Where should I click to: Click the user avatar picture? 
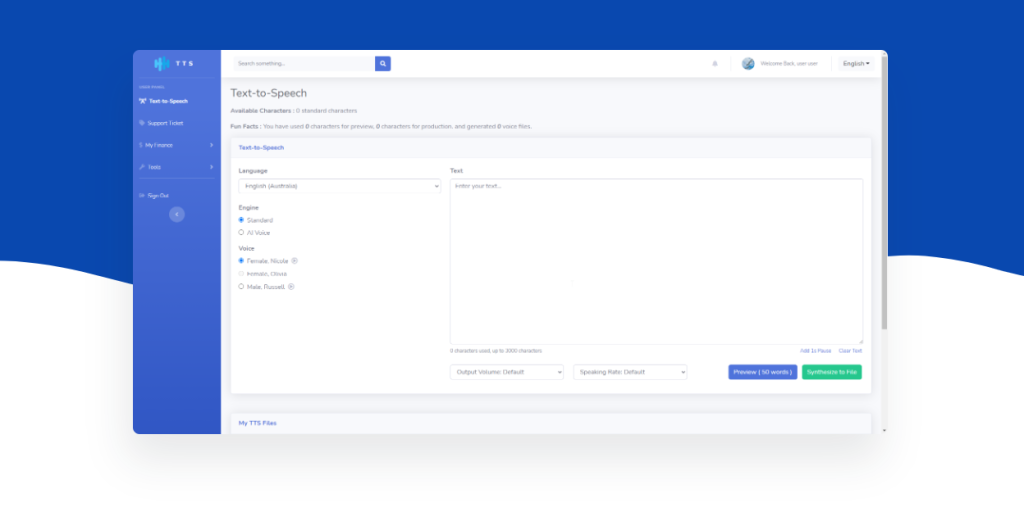point(748,64)
